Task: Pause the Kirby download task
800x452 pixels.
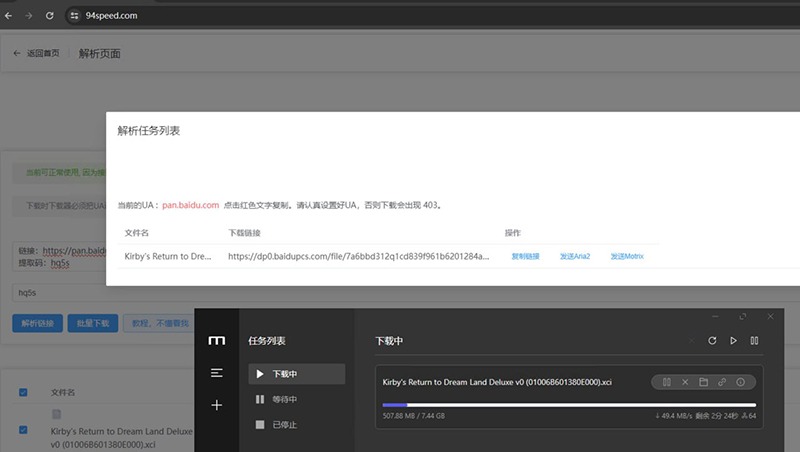Action: (666, 382)
